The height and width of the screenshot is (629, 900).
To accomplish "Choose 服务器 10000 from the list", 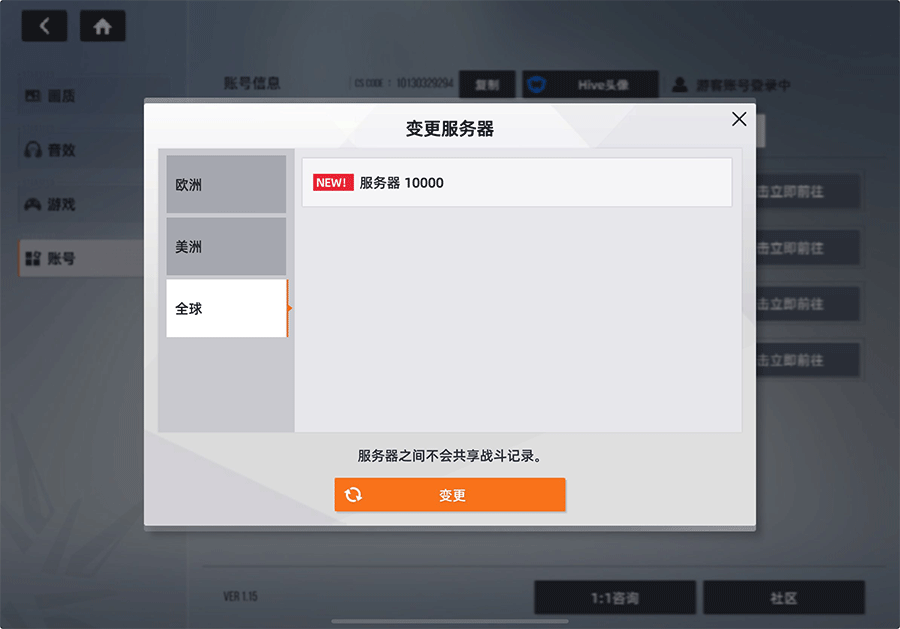I will (x=517, y=183).
